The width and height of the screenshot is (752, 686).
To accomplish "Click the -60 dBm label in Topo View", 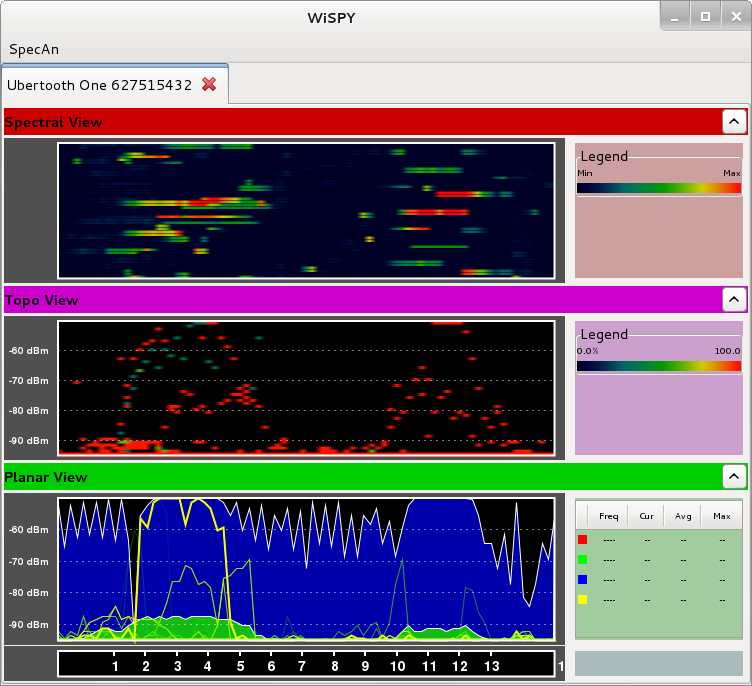I will [29, 351].
